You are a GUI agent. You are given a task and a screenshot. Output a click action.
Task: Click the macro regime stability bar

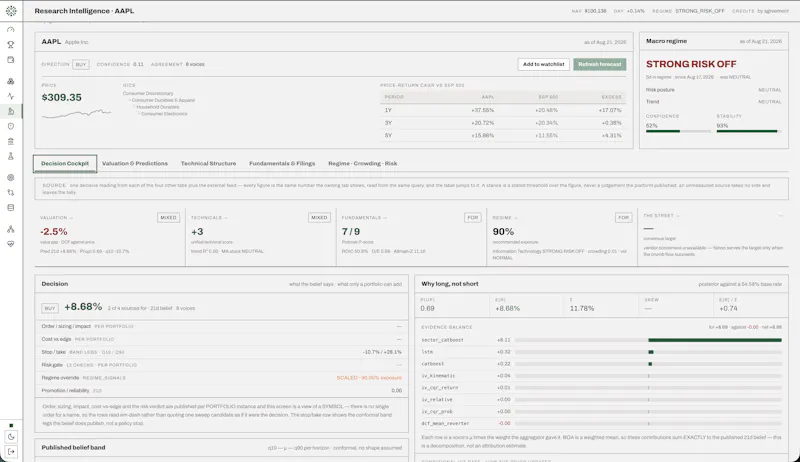[x=749, y=132]
